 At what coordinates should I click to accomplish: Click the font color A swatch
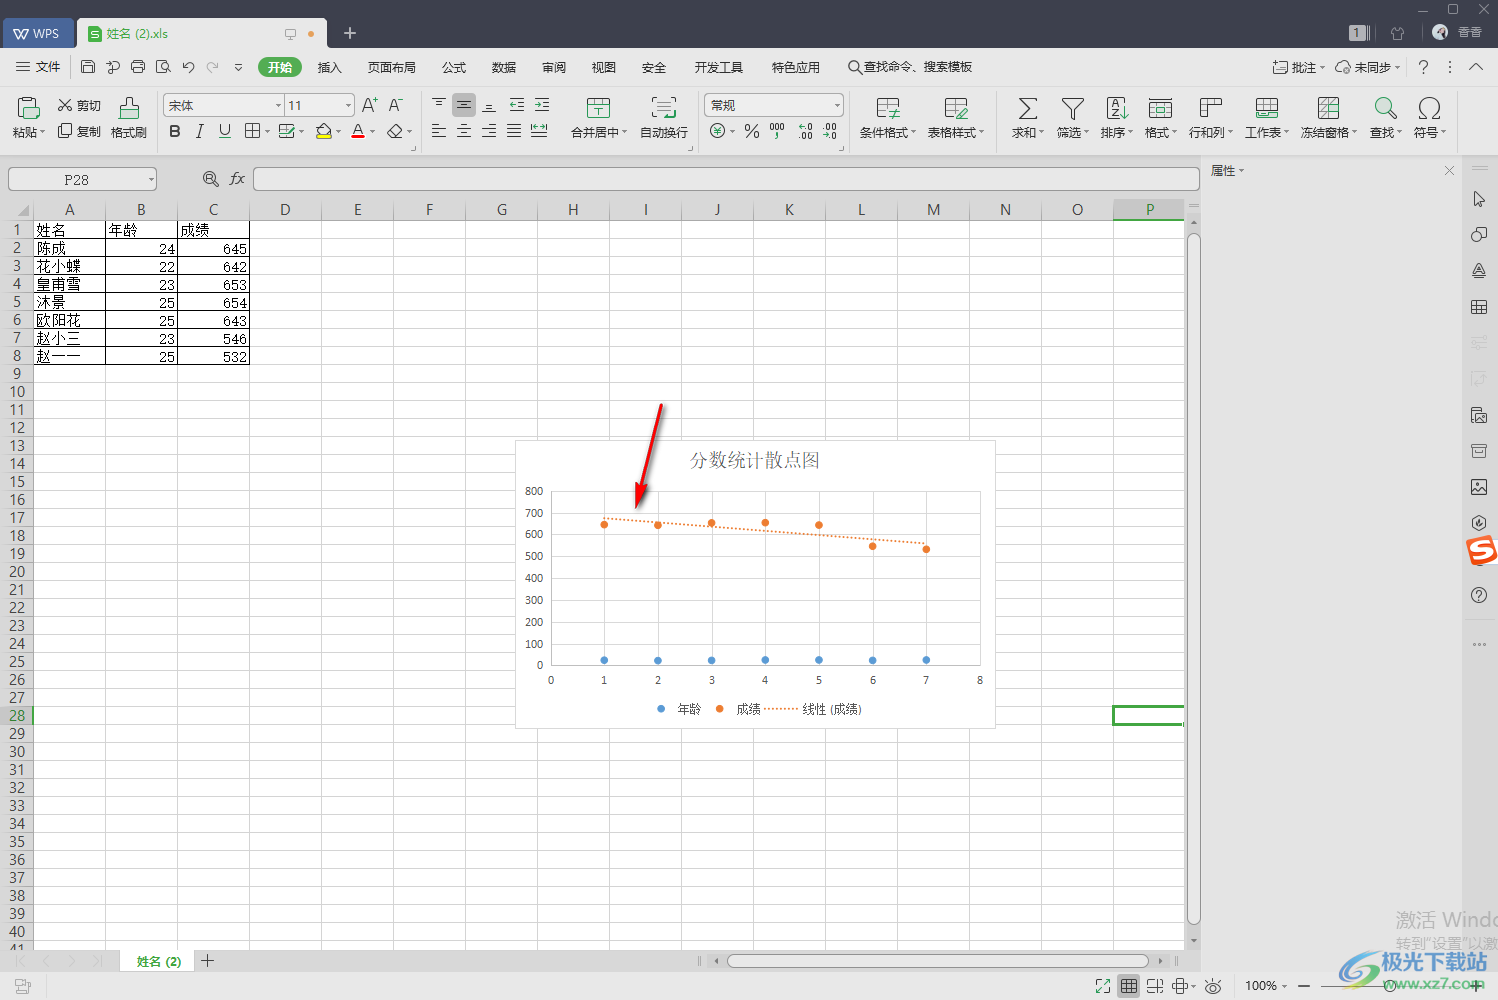click(358, 131)
